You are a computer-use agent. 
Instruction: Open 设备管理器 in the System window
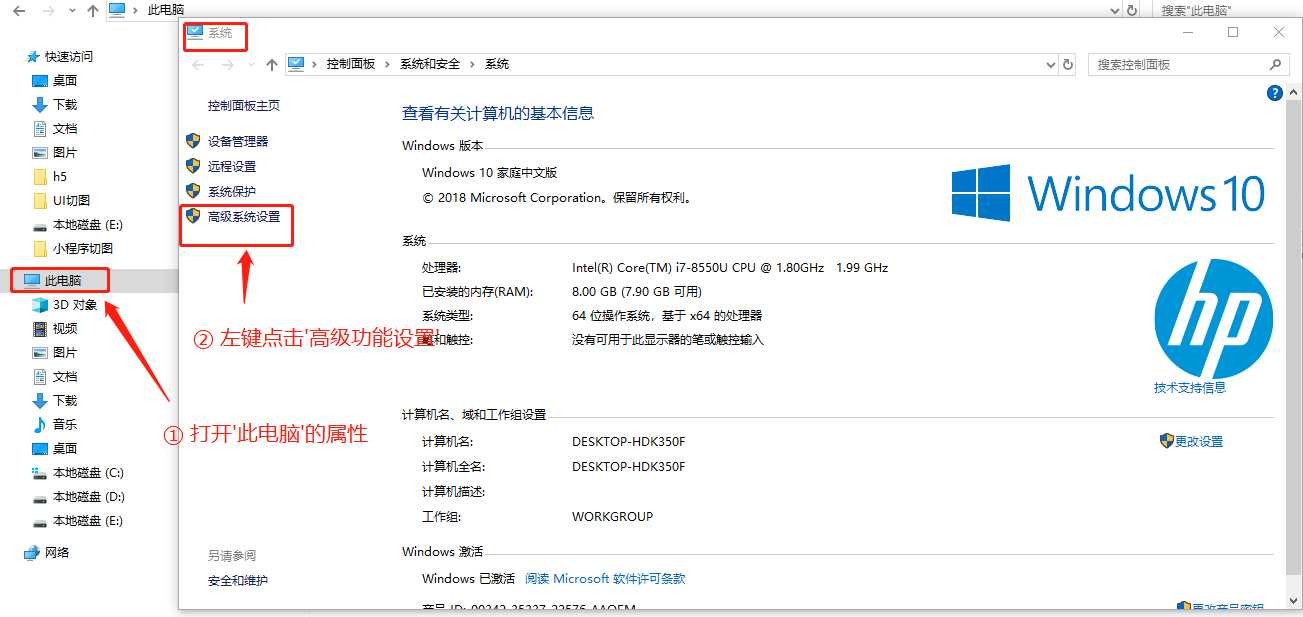tap(237, 141)
